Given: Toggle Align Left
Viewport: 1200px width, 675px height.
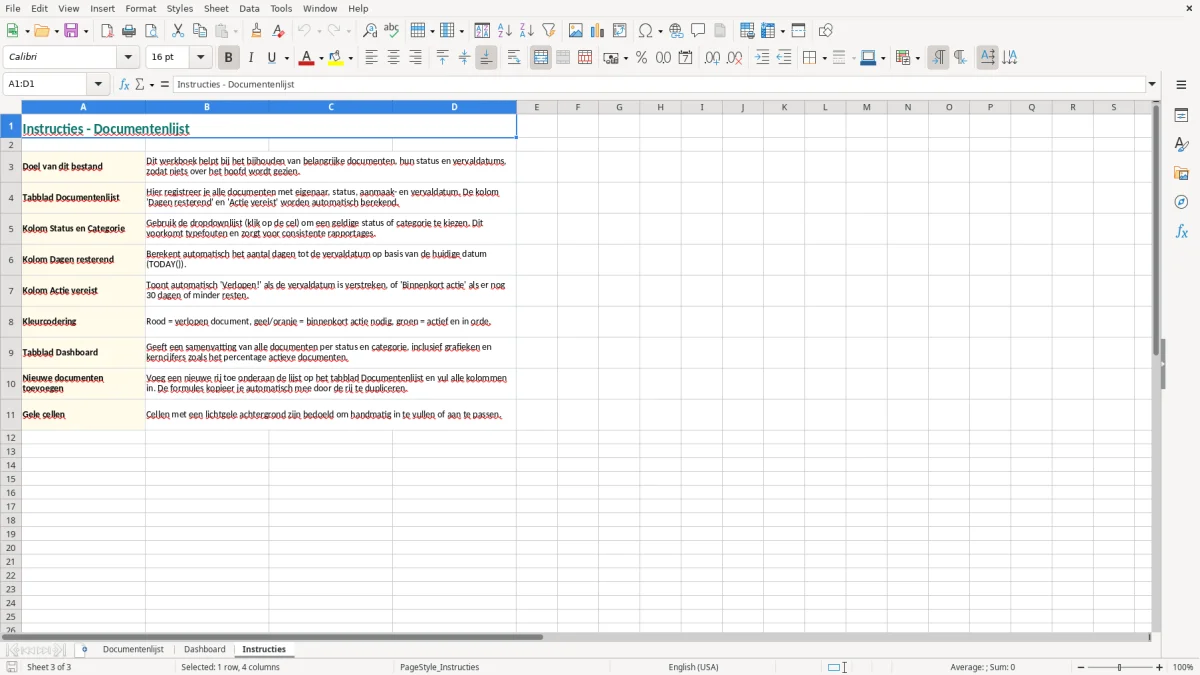Looking at the screenshot, I should pos(371,58).
